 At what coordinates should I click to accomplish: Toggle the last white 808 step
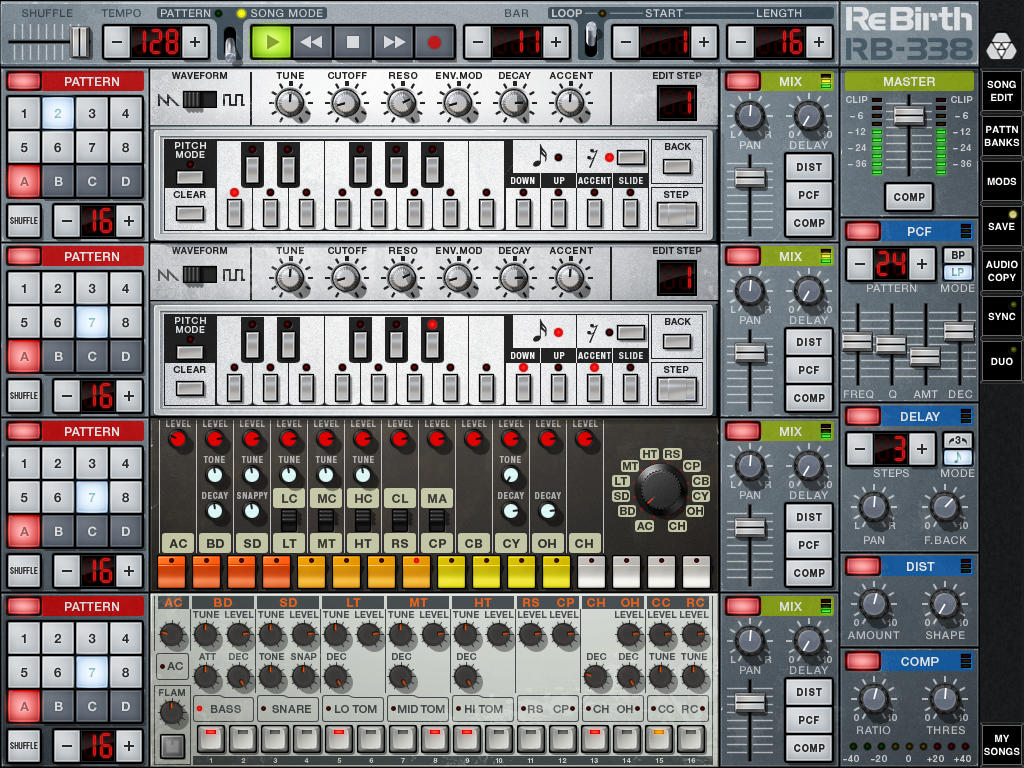tap(696, 572)
